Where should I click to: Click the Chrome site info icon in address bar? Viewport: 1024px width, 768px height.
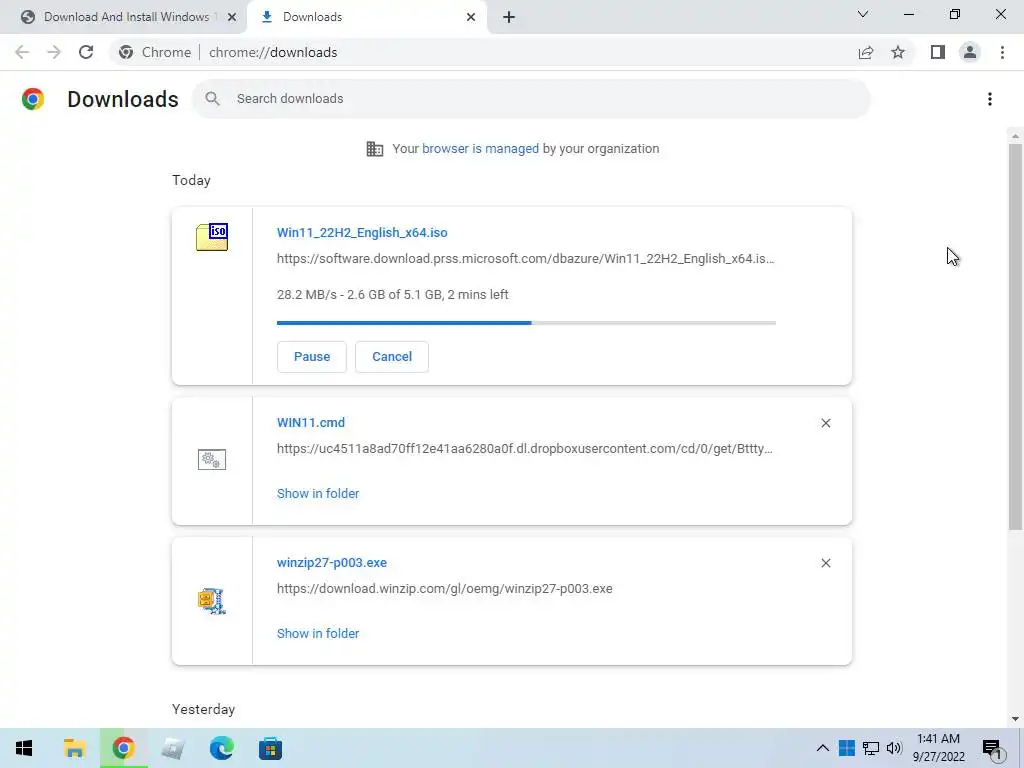126,52
